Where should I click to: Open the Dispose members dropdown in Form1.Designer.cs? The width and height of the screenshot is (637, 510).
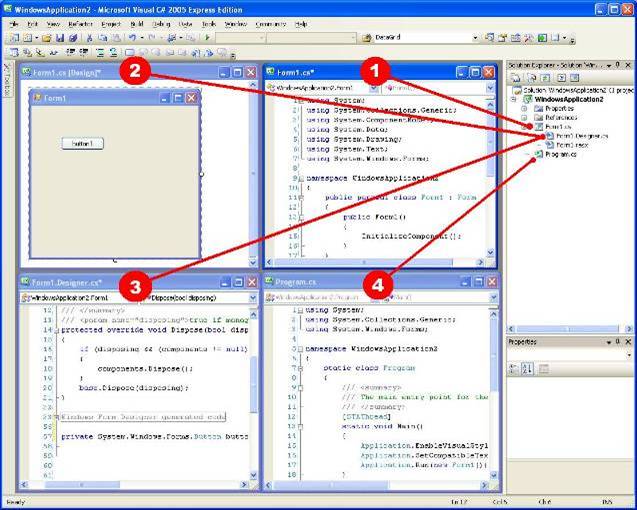pos(252,298)
